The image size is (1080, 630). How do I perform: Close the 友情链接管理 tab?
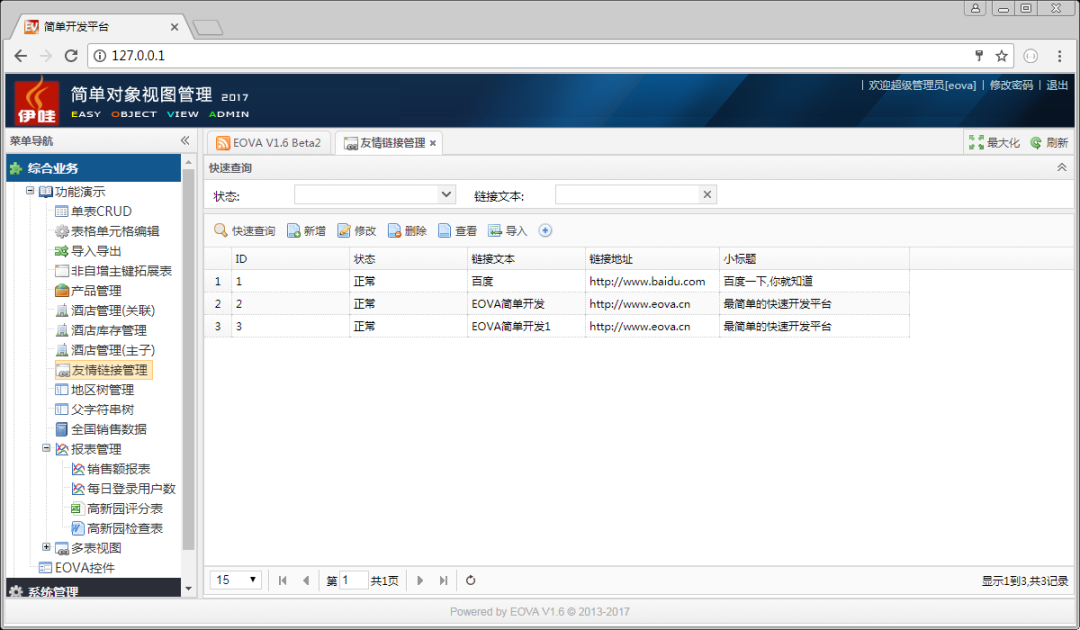click(x=433, y=144)
